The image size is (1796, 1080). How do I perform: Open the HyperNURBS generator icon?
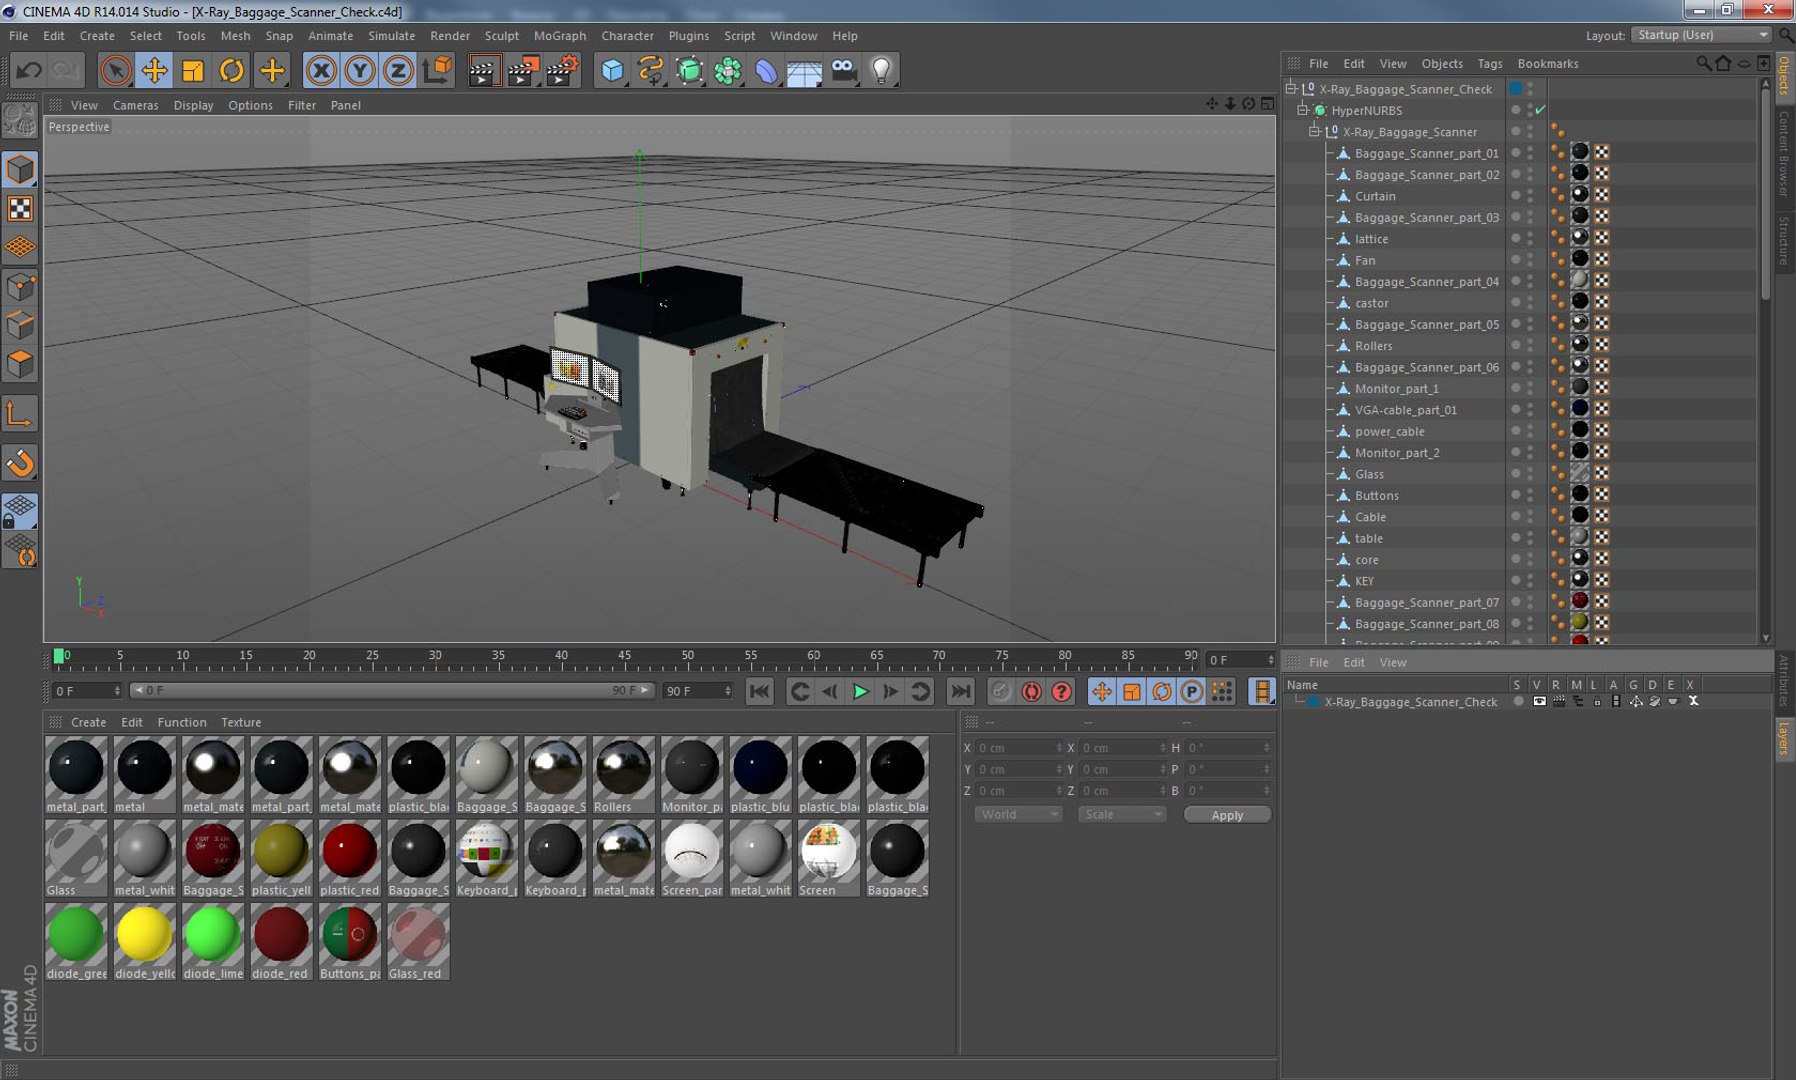pos(689,70)
